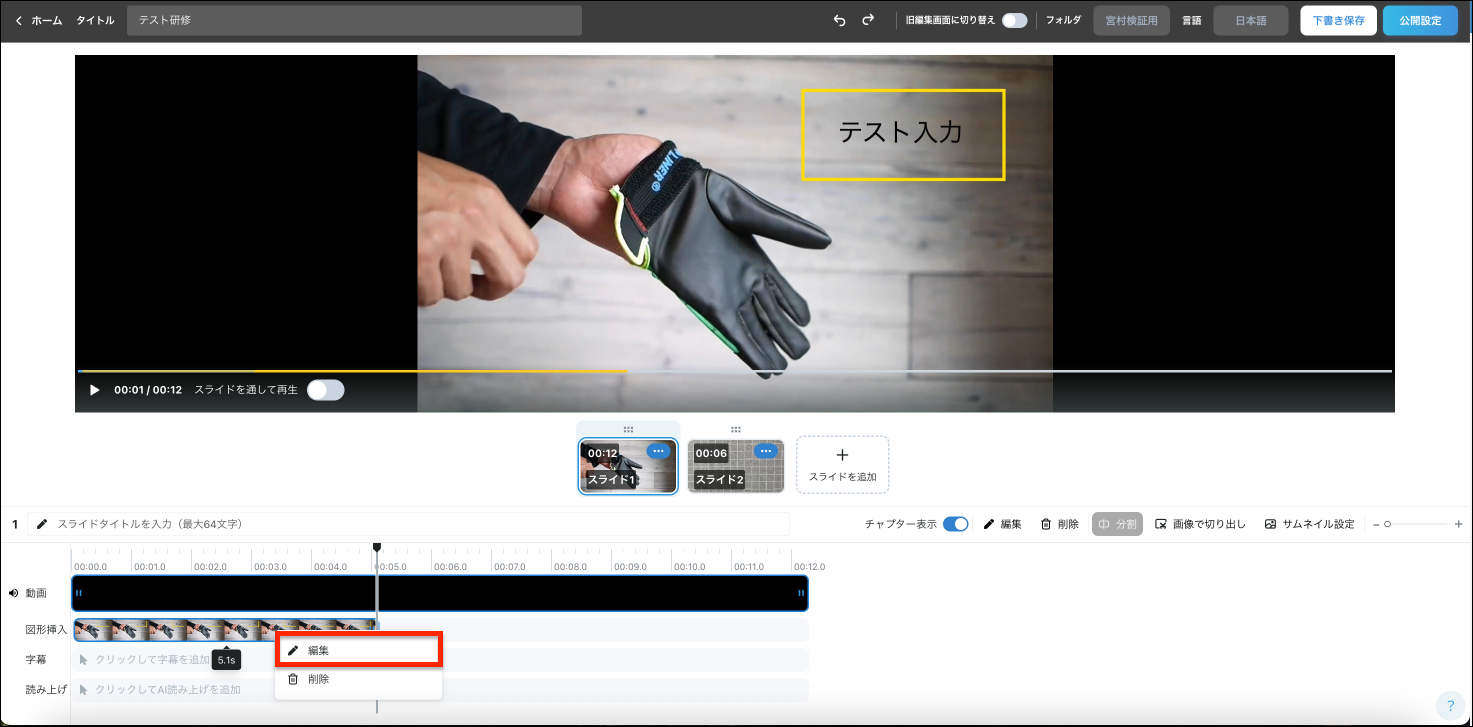Image resolution: width=1473 pixels, height=727 pixels.
Task: Edit the title field テスト研修
Action: pyautogui.click(x=354, y=20)
